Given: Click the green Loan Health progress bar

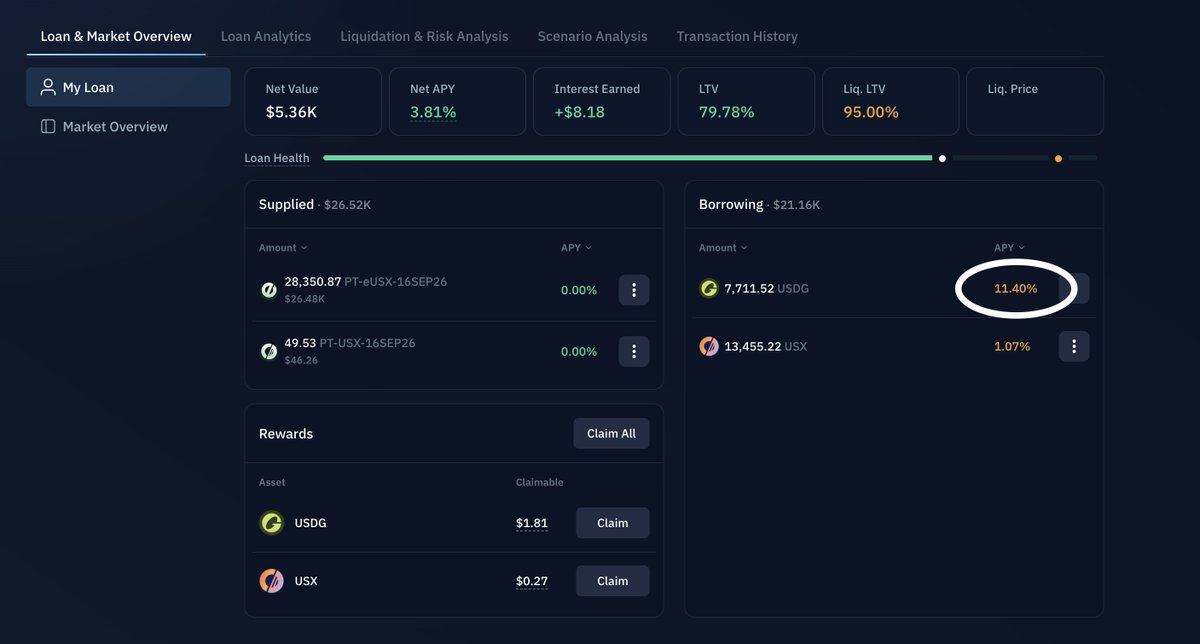Looking at the screenshot, I should pyautogui.click(x=627, y=158).
